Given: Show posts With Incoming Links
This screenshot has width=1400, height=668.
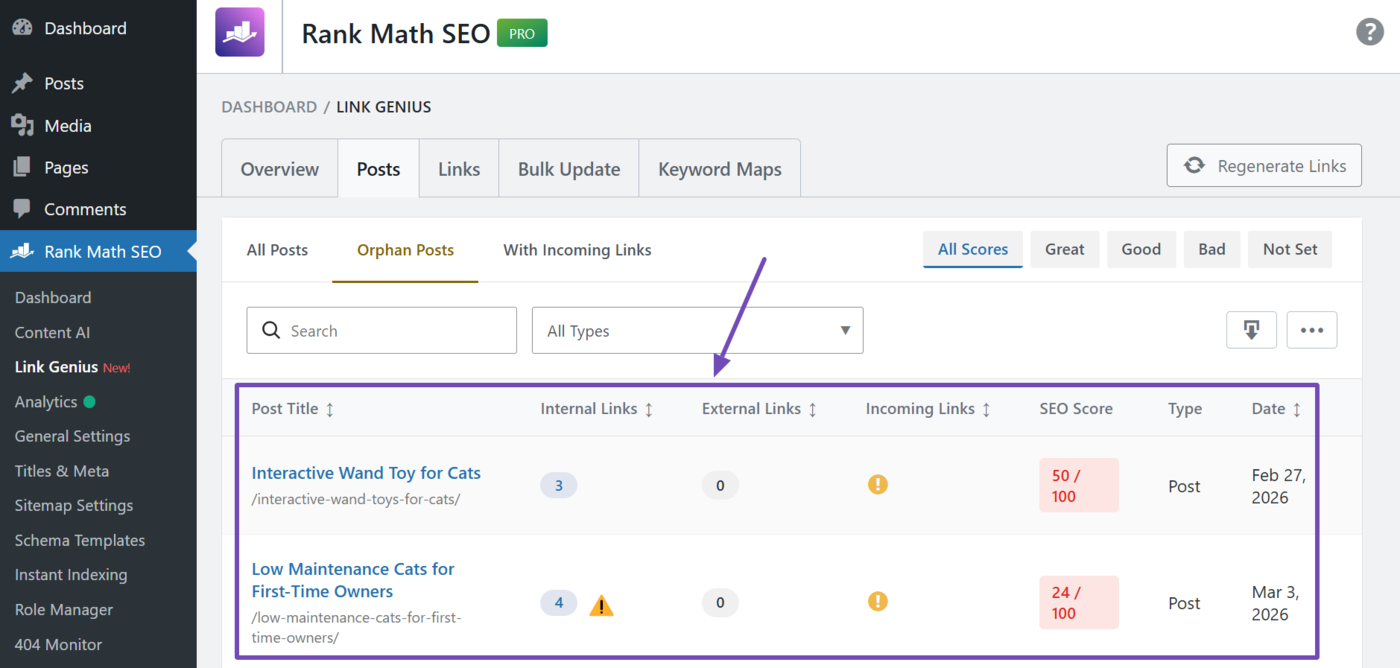Looking at the screenshot, I should point(577,250).
